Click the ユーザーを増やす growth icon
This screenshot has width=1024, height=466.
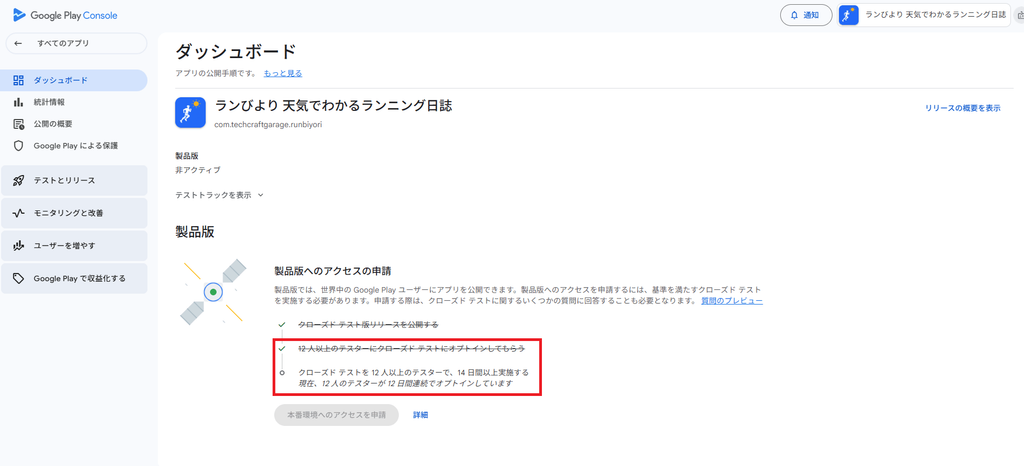18,246
